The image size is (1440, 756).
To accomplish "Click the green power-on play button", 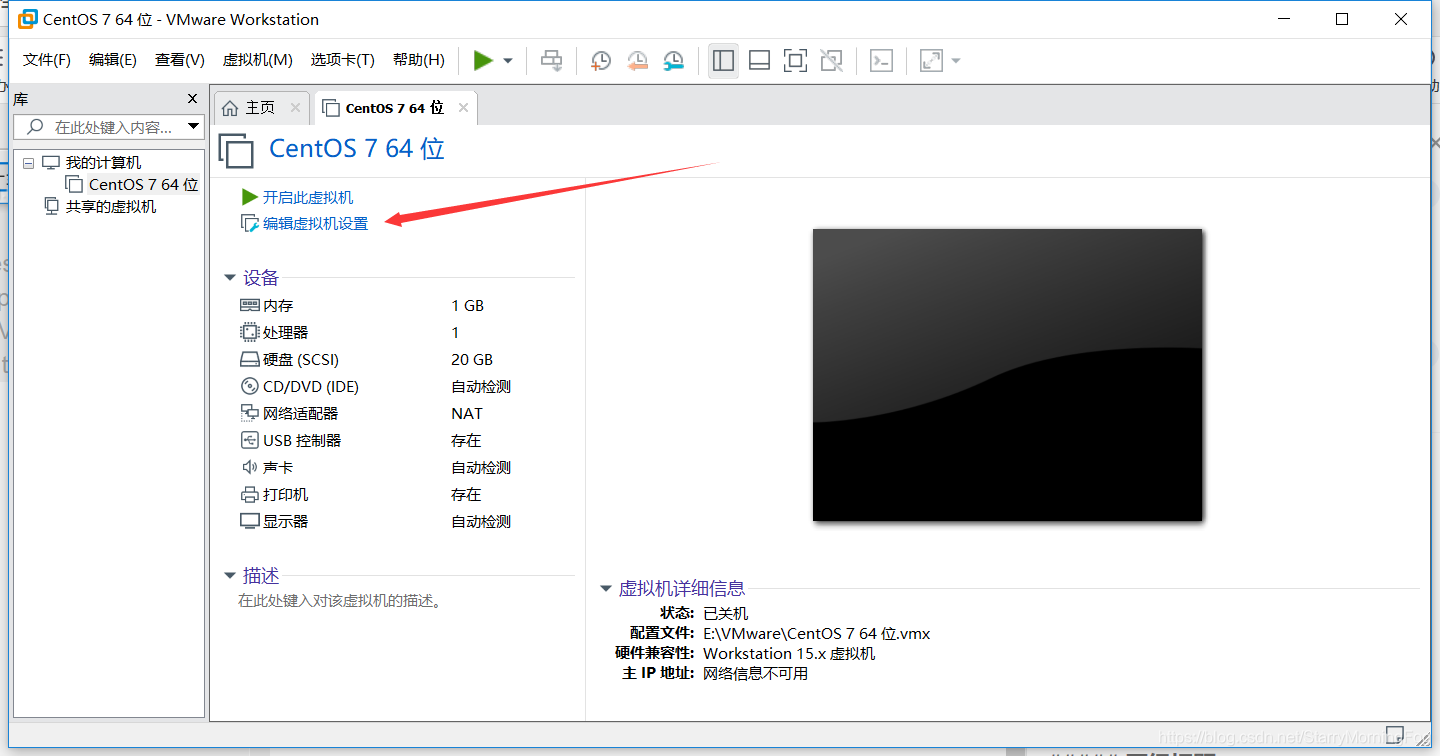I will pos(483,61).
